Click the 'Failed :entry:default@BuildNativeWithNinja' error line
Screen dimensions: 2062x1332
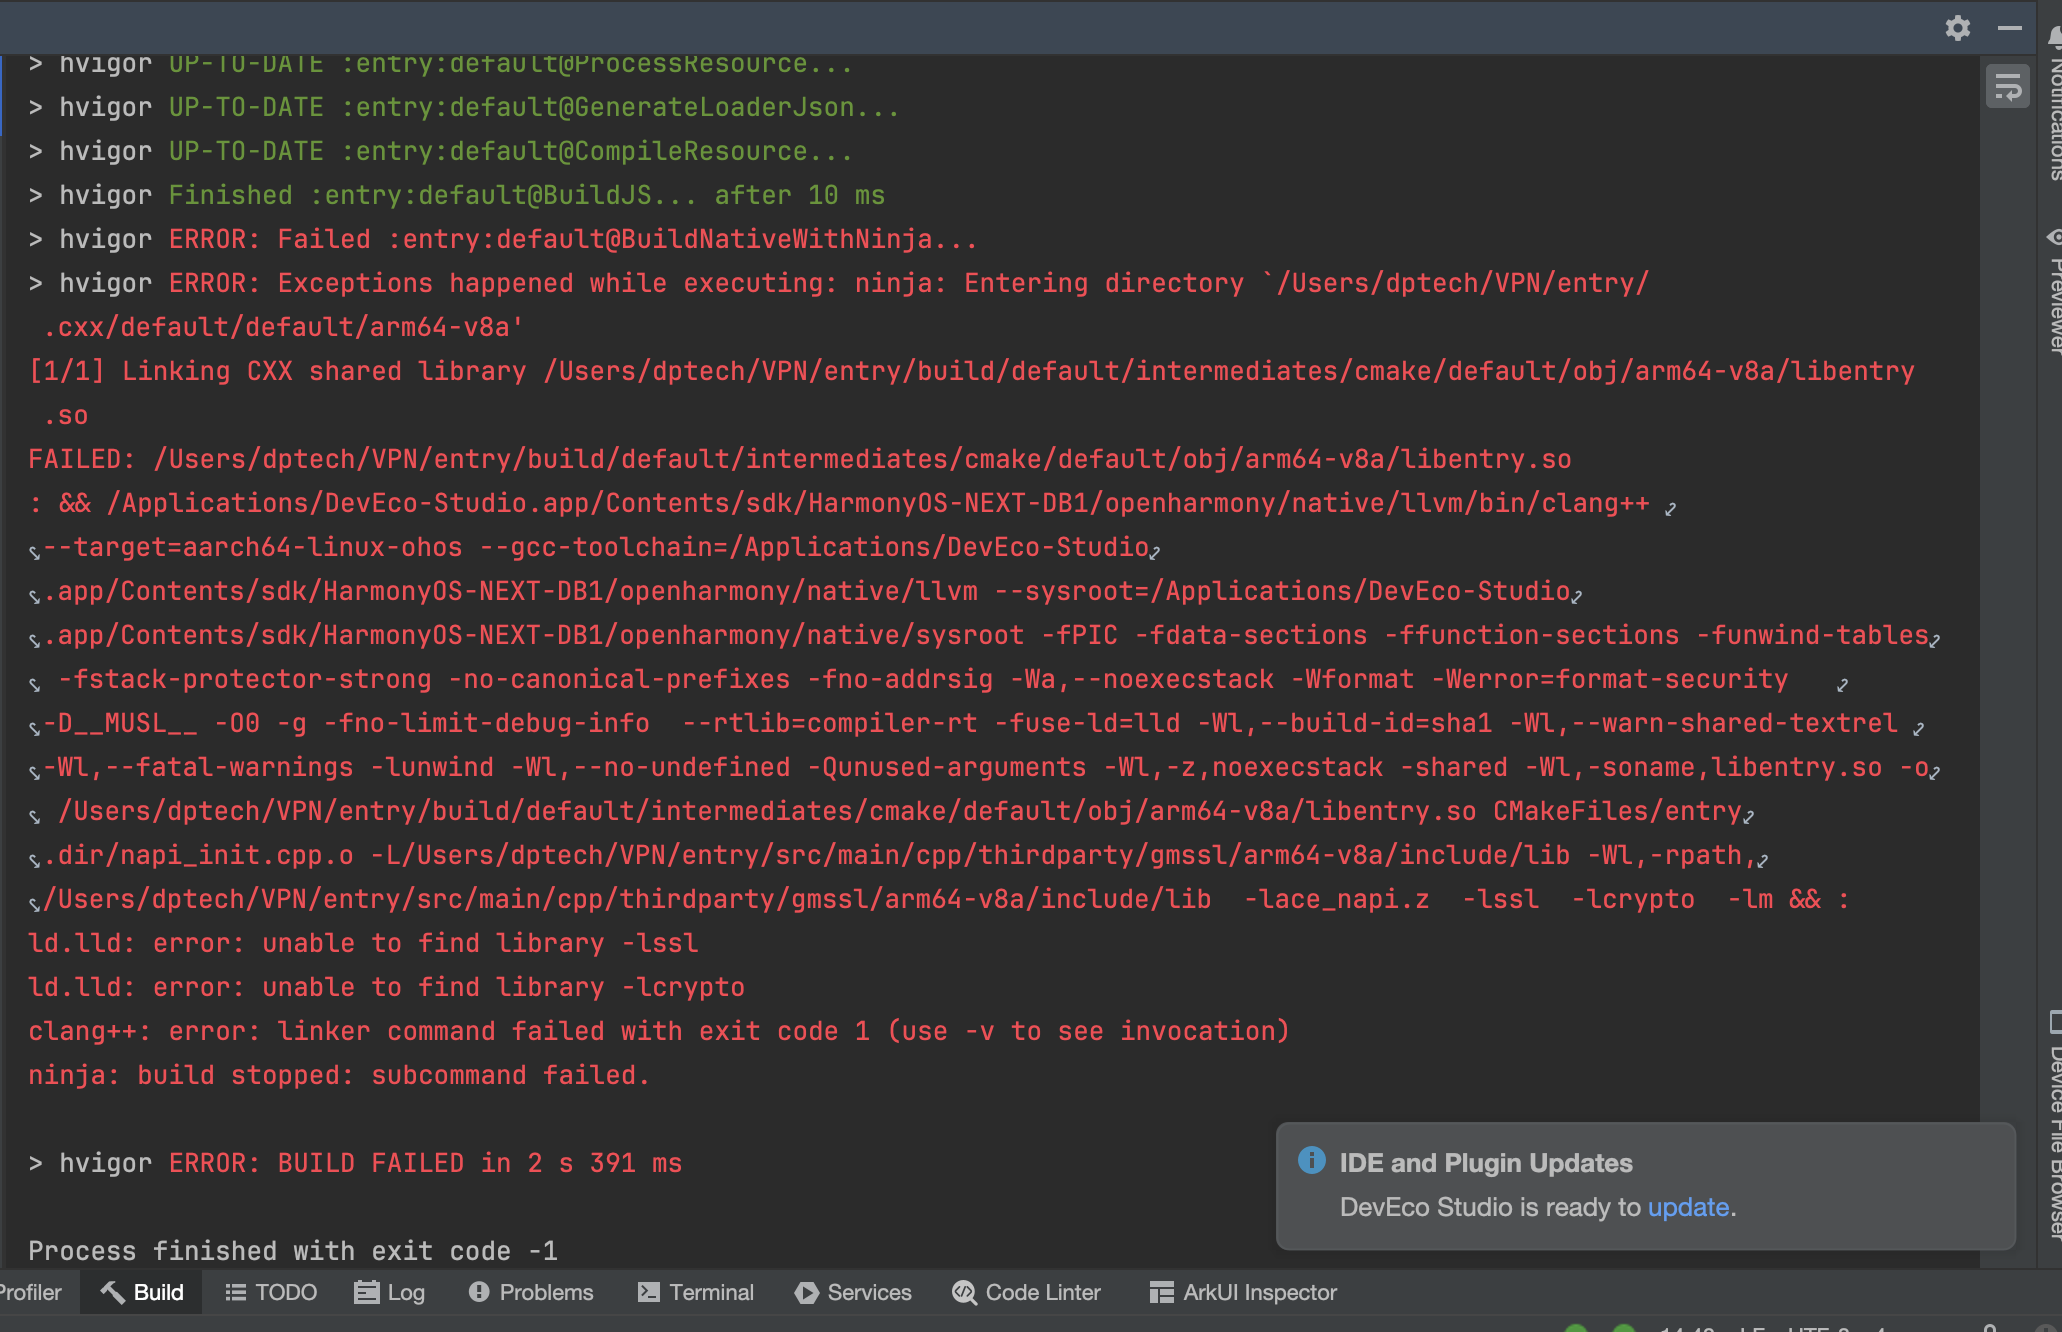tap(503, 239)
